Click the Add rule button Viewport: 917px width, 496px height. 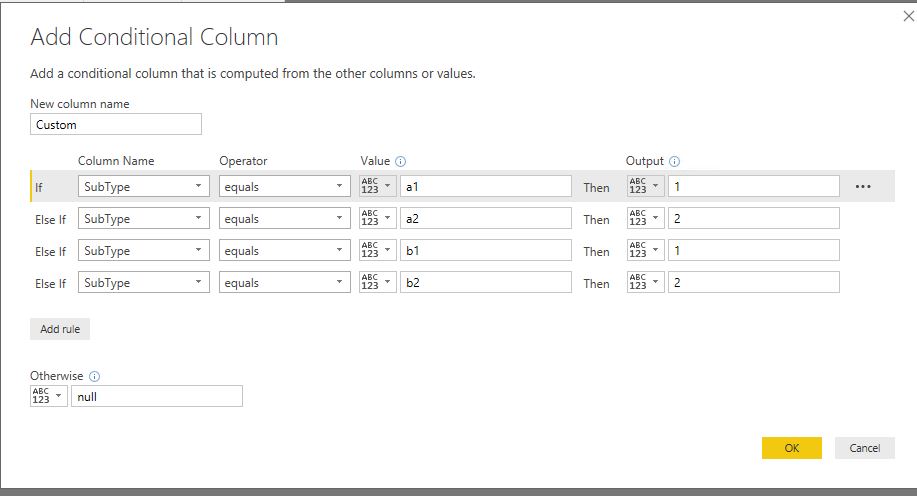coord(60,329)
